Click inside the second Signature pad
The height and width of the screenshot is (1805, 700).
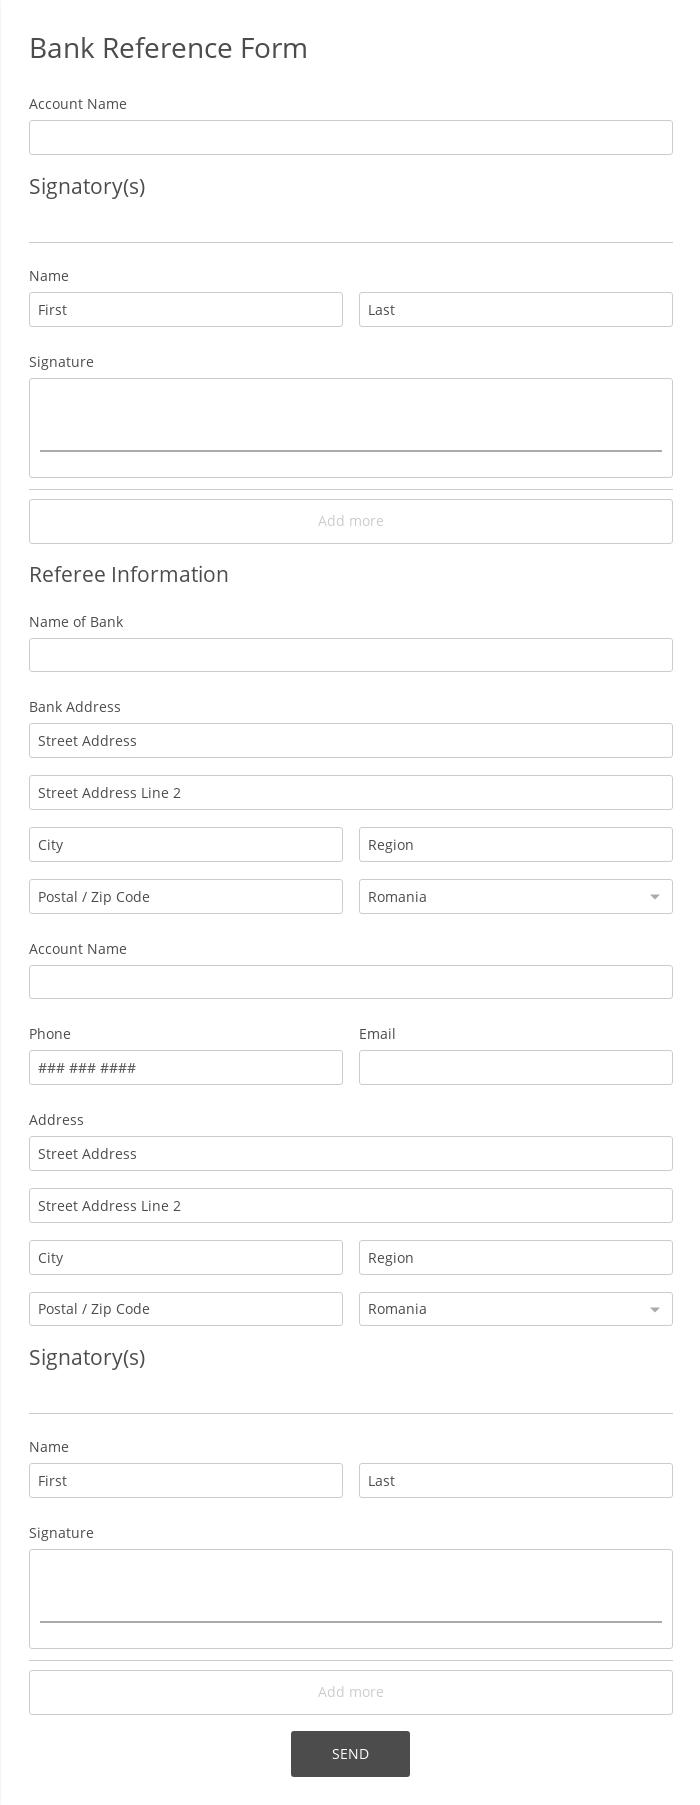[350, 1598]
